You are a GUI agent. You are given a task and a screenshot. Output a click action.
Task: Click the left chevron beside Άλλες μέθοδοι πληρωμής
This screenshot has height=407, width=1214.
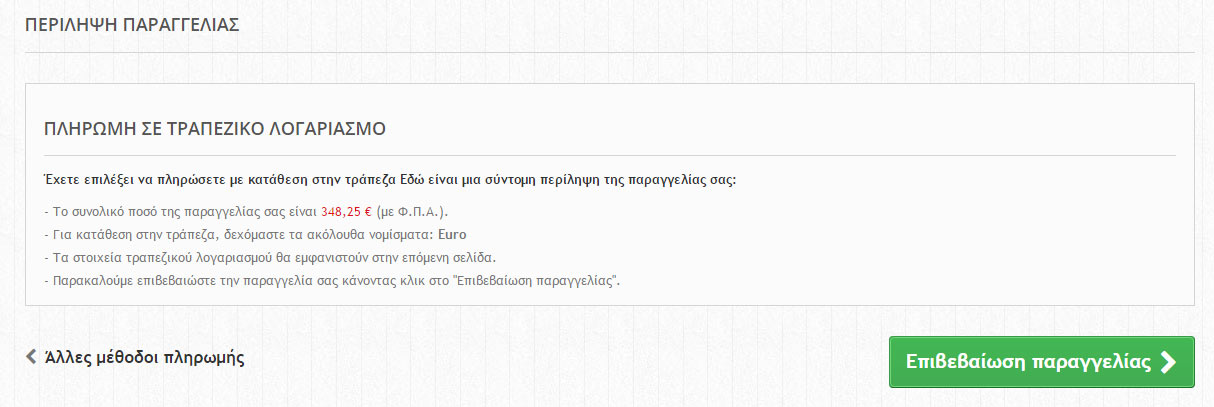pyautogui.click(x=32, y=357)
